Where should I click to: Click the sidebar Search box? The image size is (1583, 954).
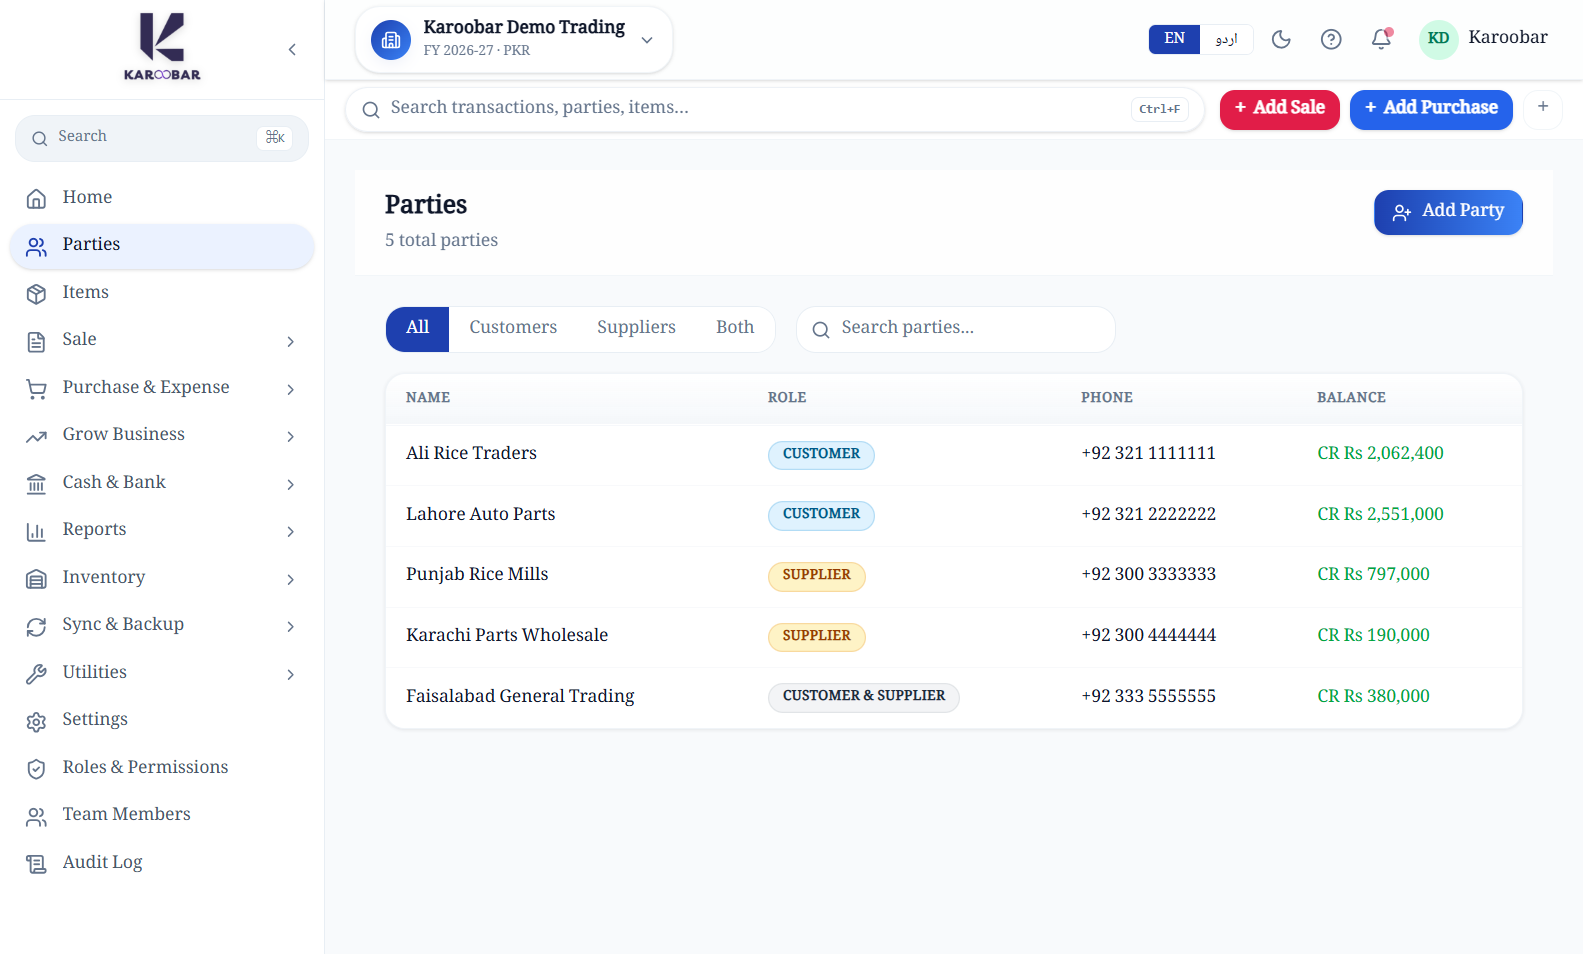162,138
